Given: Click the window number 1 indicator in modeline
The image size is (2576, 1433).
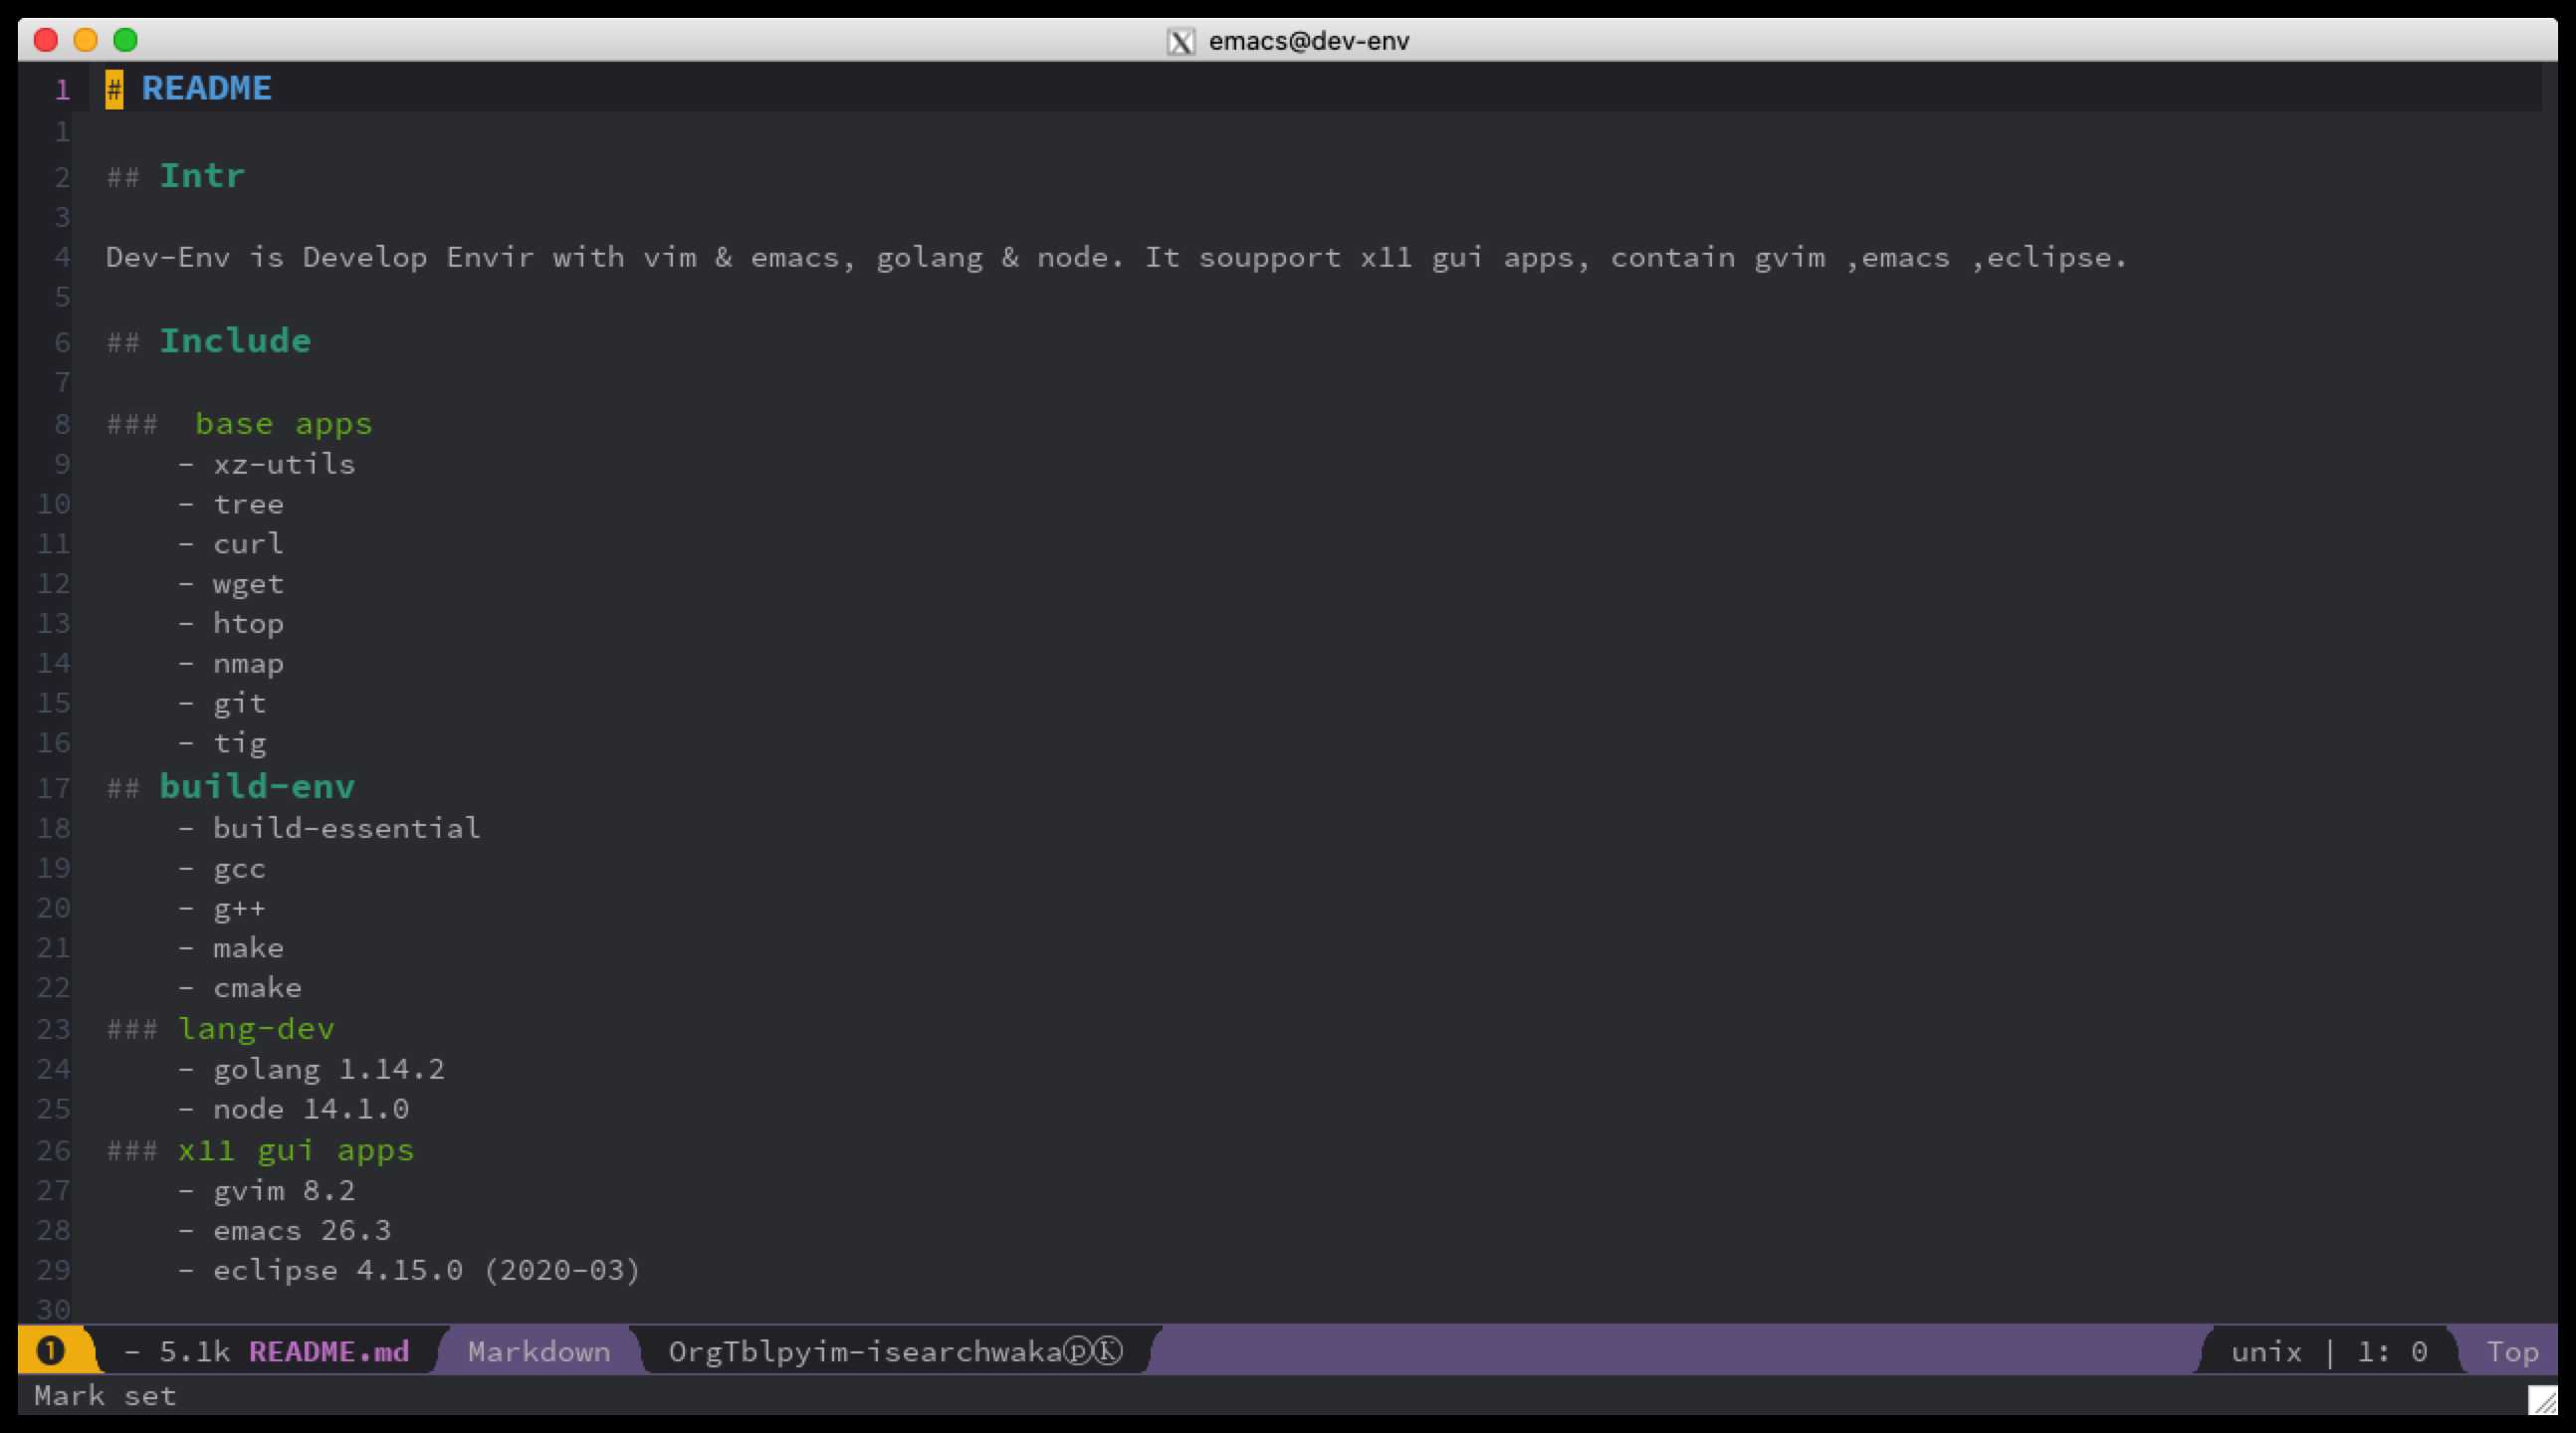Looking at the screenshot, I should coord(50,1351).
